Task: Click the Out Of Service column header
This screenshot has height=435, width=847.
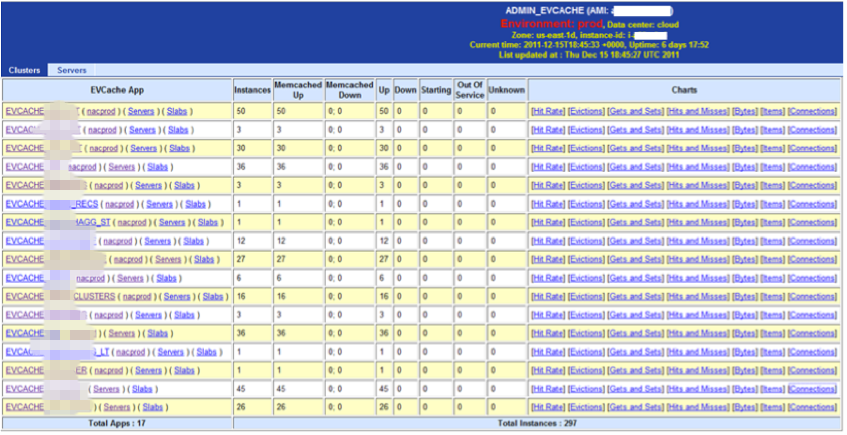Action: point(469,90)
